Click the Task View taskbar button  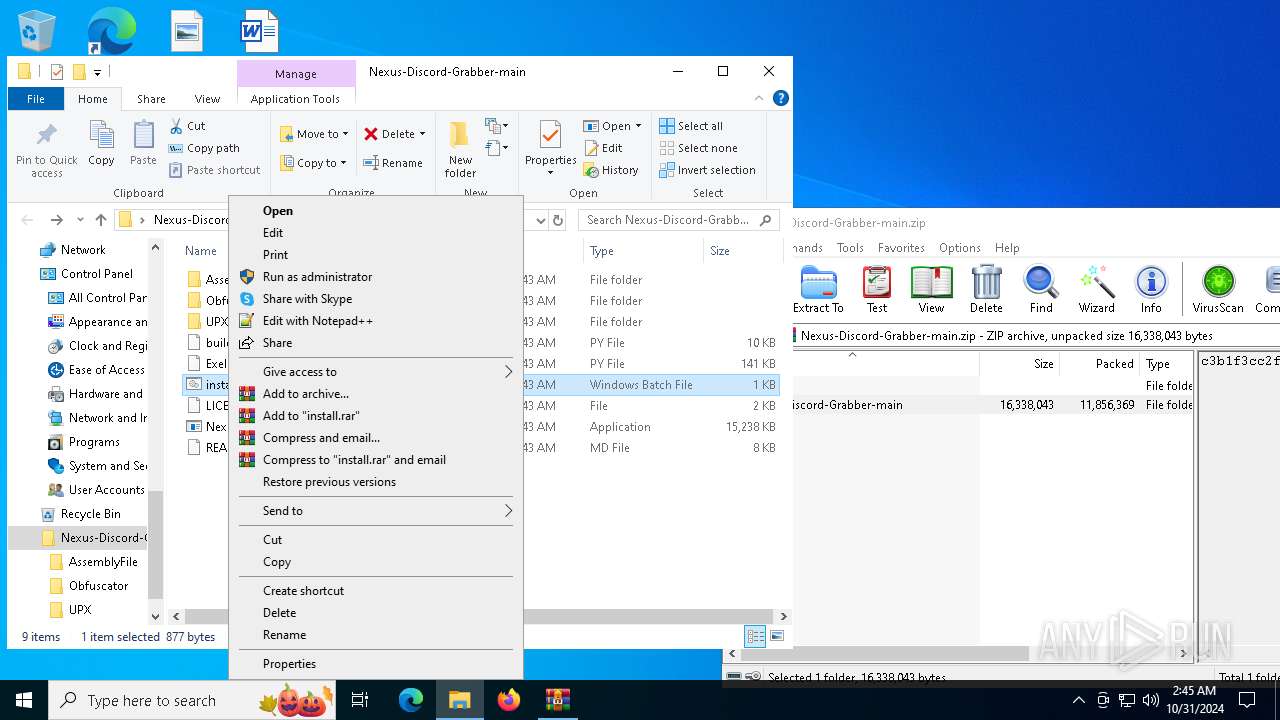point(360,700)
